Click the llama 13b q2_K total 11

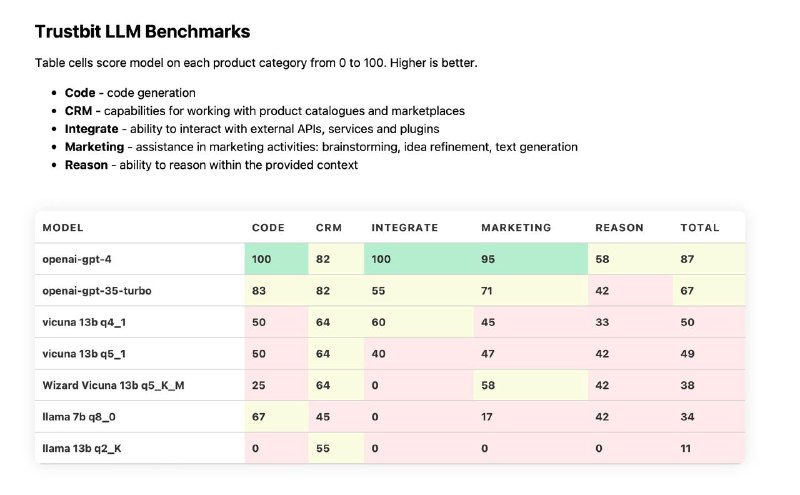pyautogui.click(x=685, y=449)
